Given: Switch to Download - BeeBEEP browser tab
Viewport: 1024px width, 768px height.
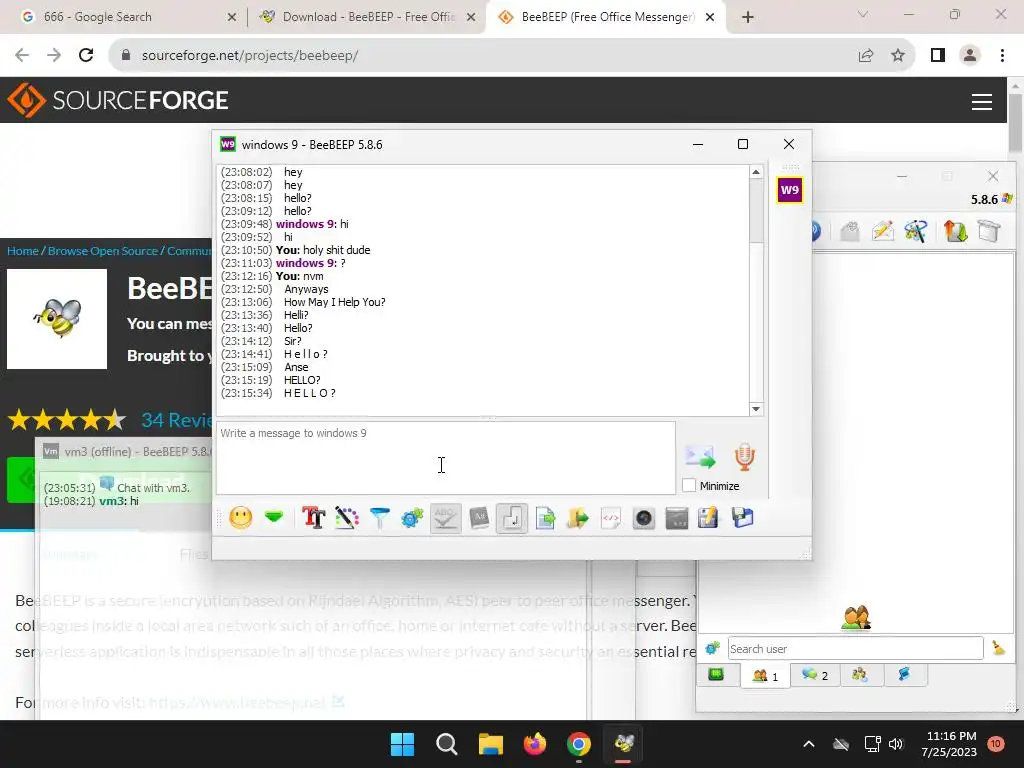Looking at the screenshot, I should [366, 17].
